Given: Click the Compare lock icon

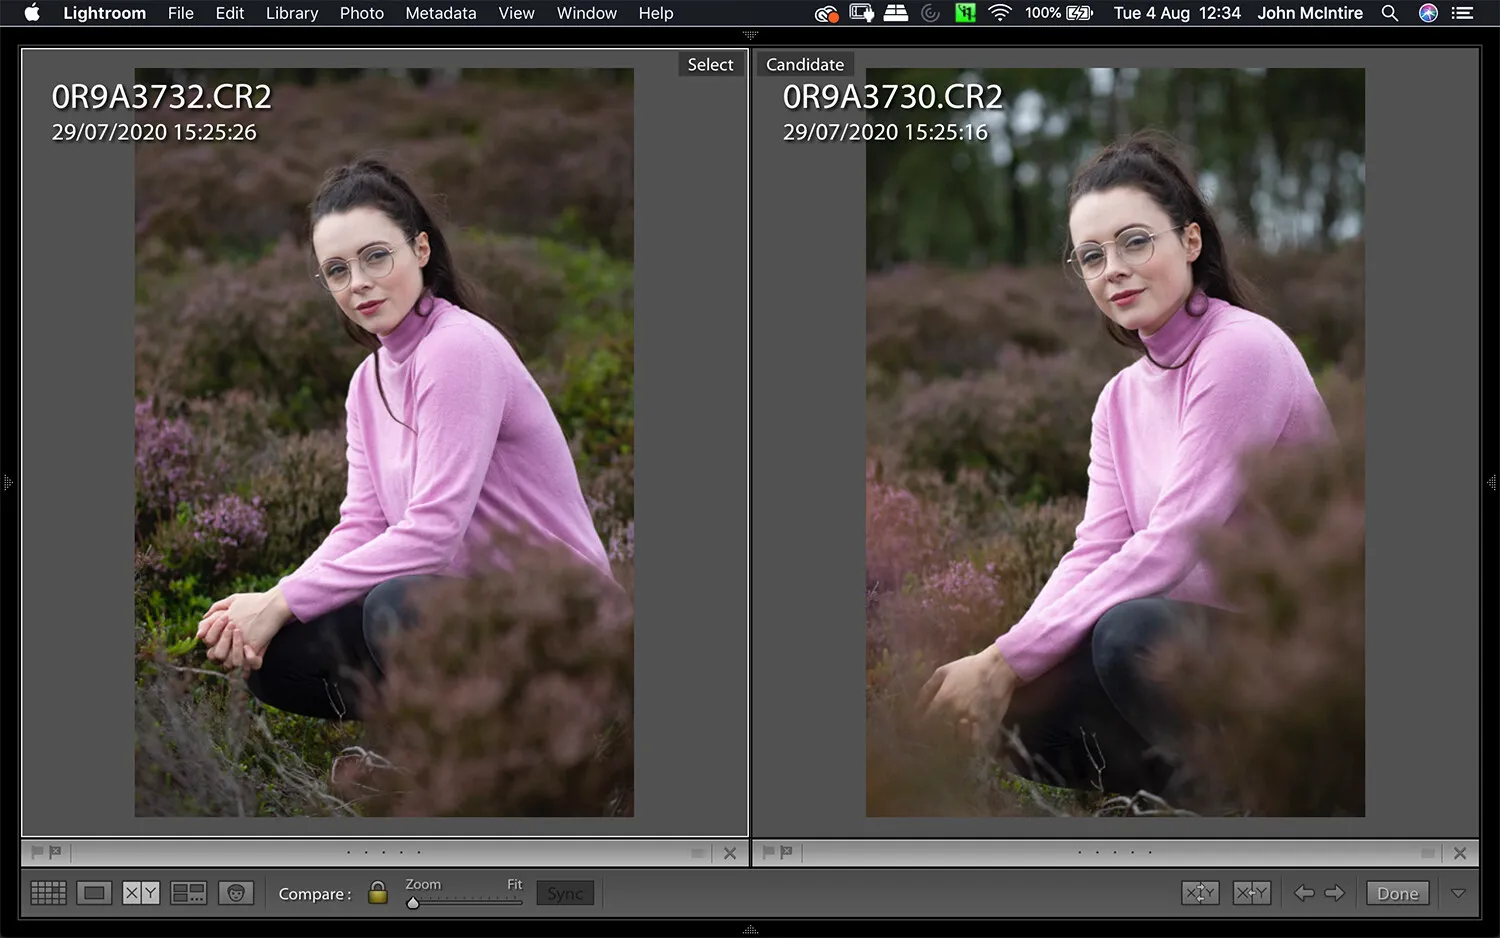Looking at the screenshot, I should click(x=377, y=892).
